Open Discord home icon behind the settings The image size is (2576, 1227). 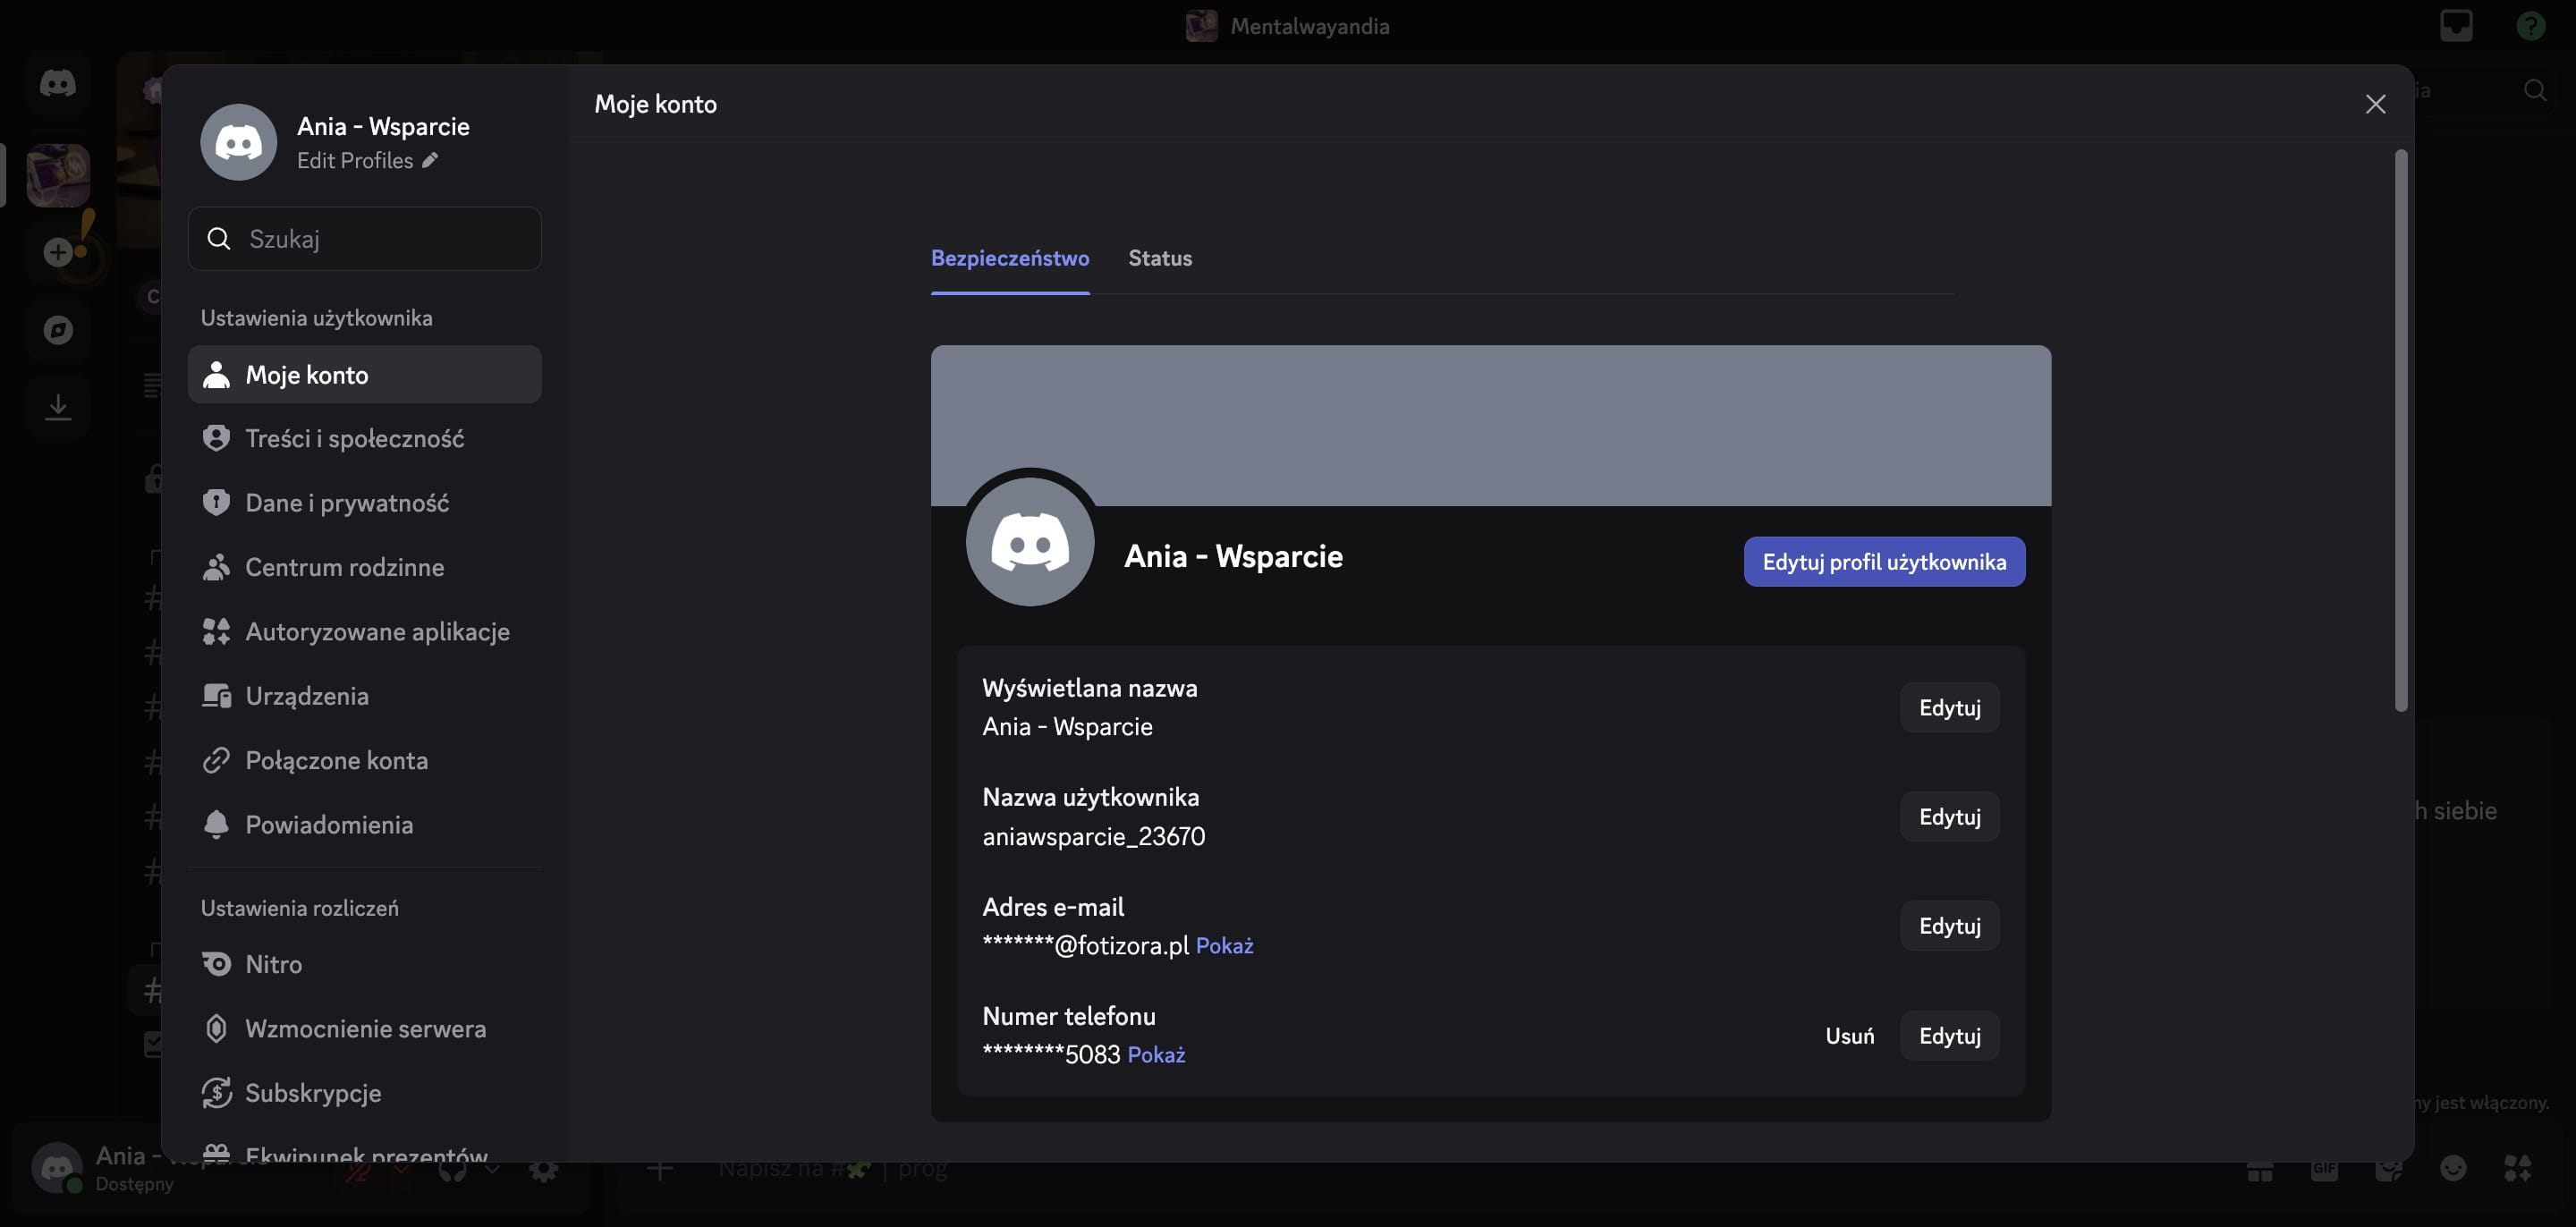[58, 83]
